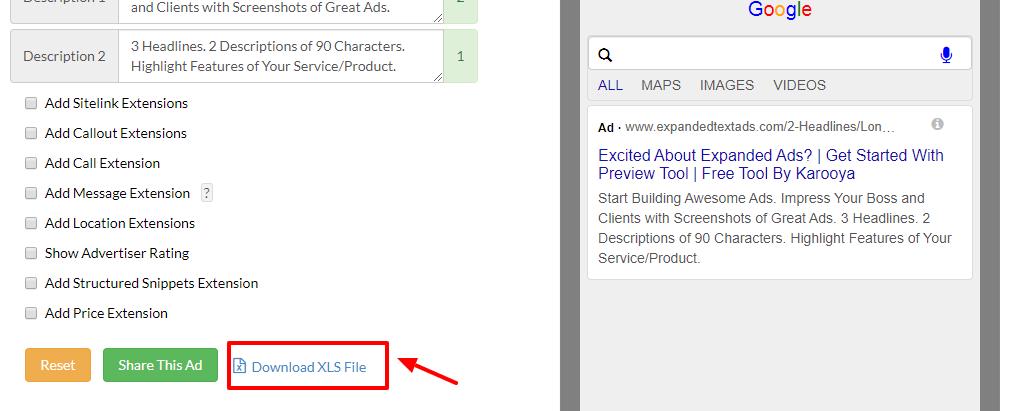Enable Add Sitelink Extensions checkbox
This screenshot has height=411, width=1020.
(31, 103)
